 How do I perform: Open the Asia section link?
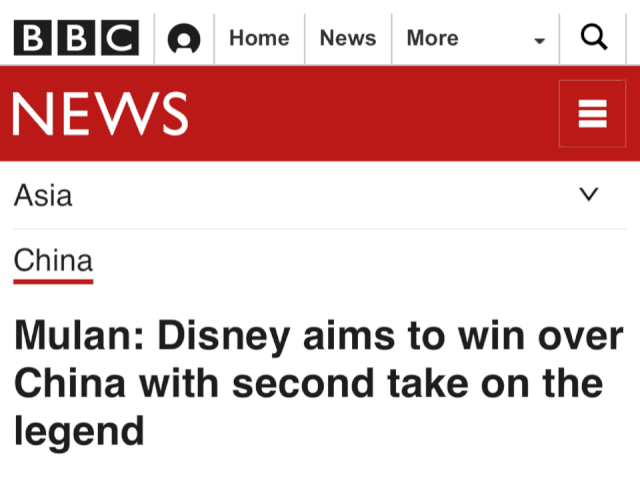(x=43, y=195)
